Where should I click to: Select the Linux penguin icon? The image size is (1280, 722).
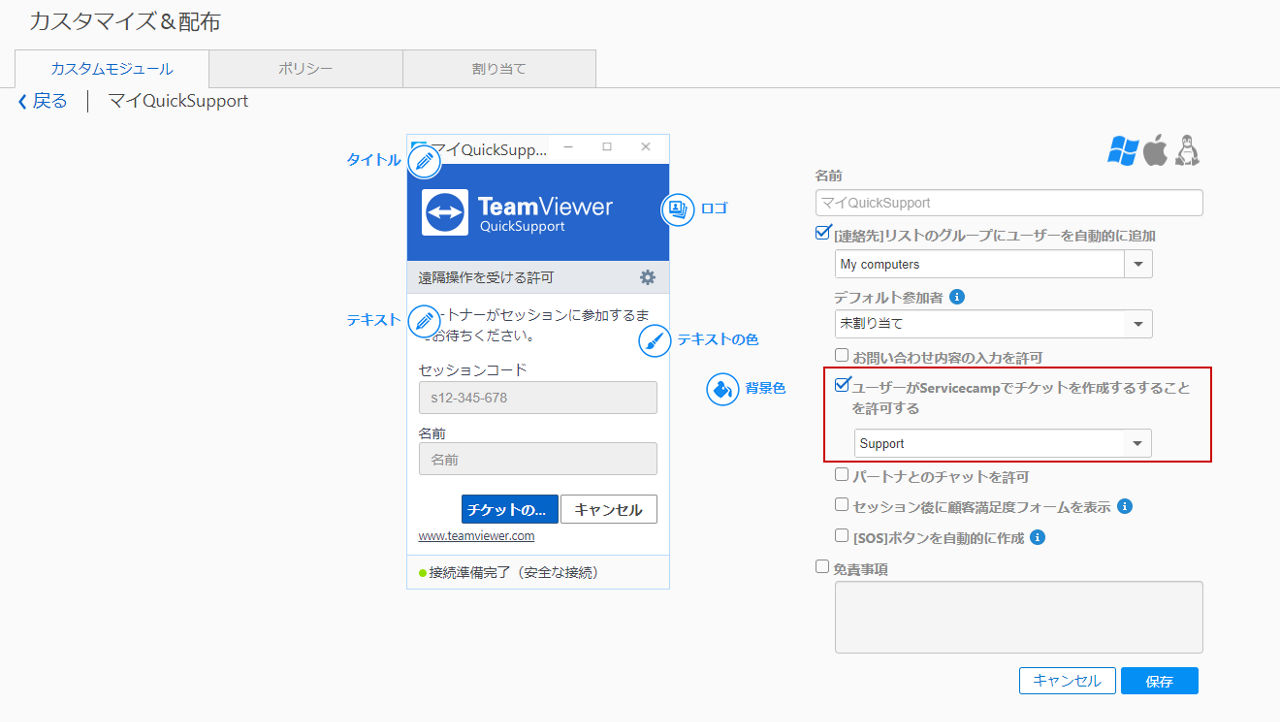pos(1187,150)
